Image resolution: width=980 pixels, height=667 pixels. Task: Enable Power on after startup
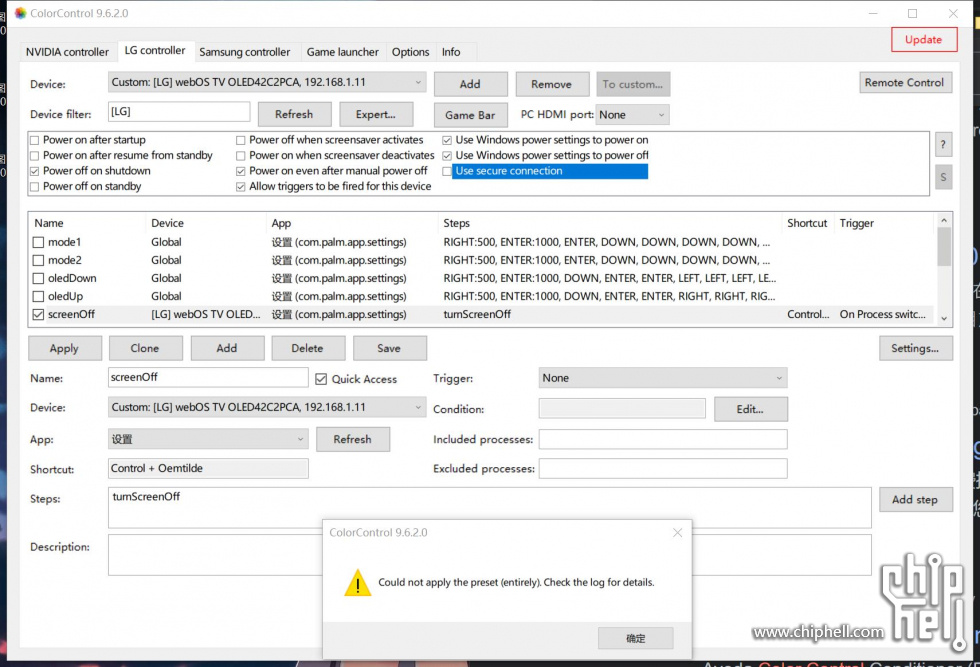(x=35, y=140)
